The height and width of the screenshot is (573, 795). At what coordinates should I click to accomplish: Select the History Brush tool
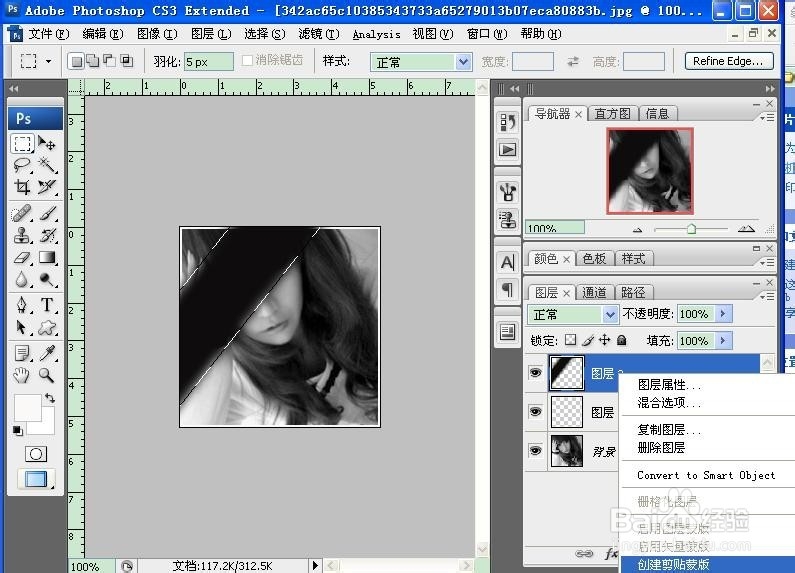pos(47,235)
